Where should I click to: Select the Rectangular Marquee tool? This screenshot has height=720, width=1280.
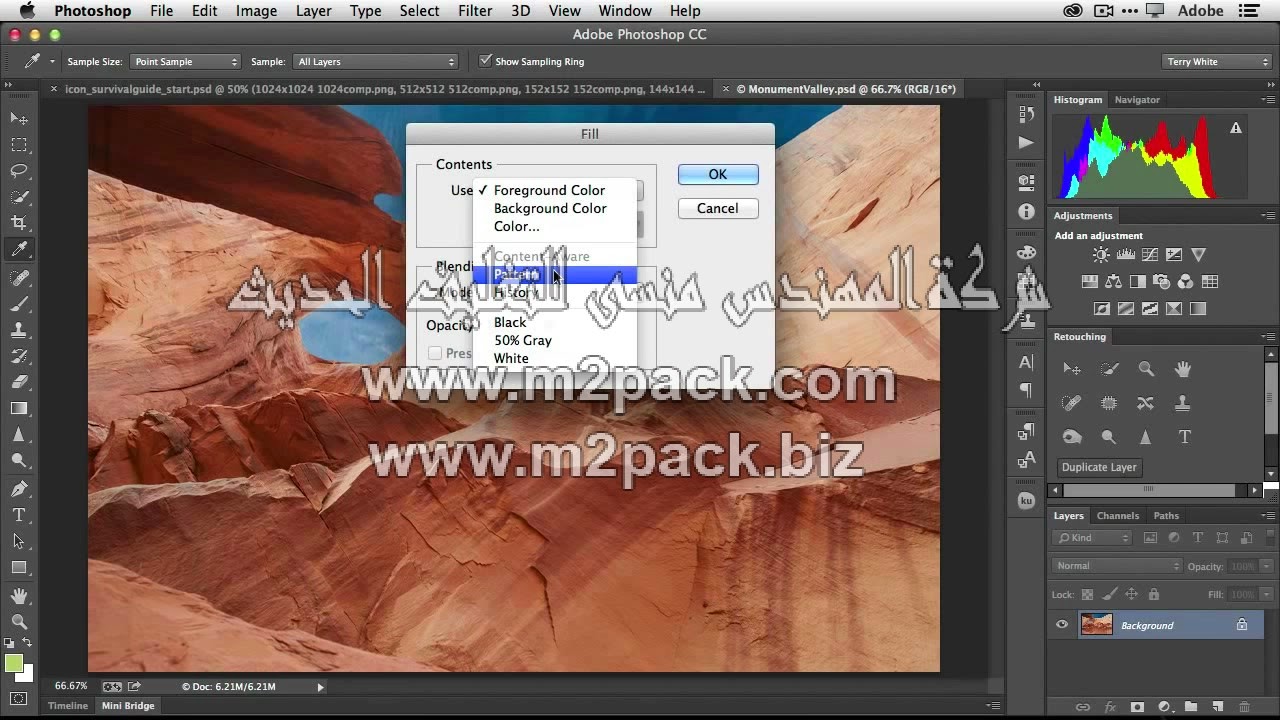[x=19, y=145]
